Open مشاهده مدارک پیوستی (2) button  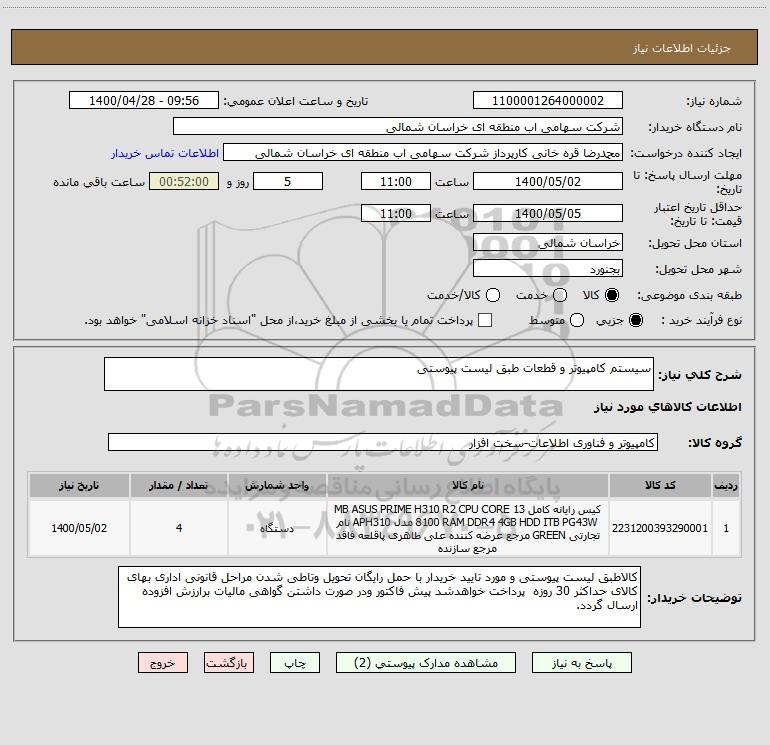pyautogui.click(x=426, y=663)
